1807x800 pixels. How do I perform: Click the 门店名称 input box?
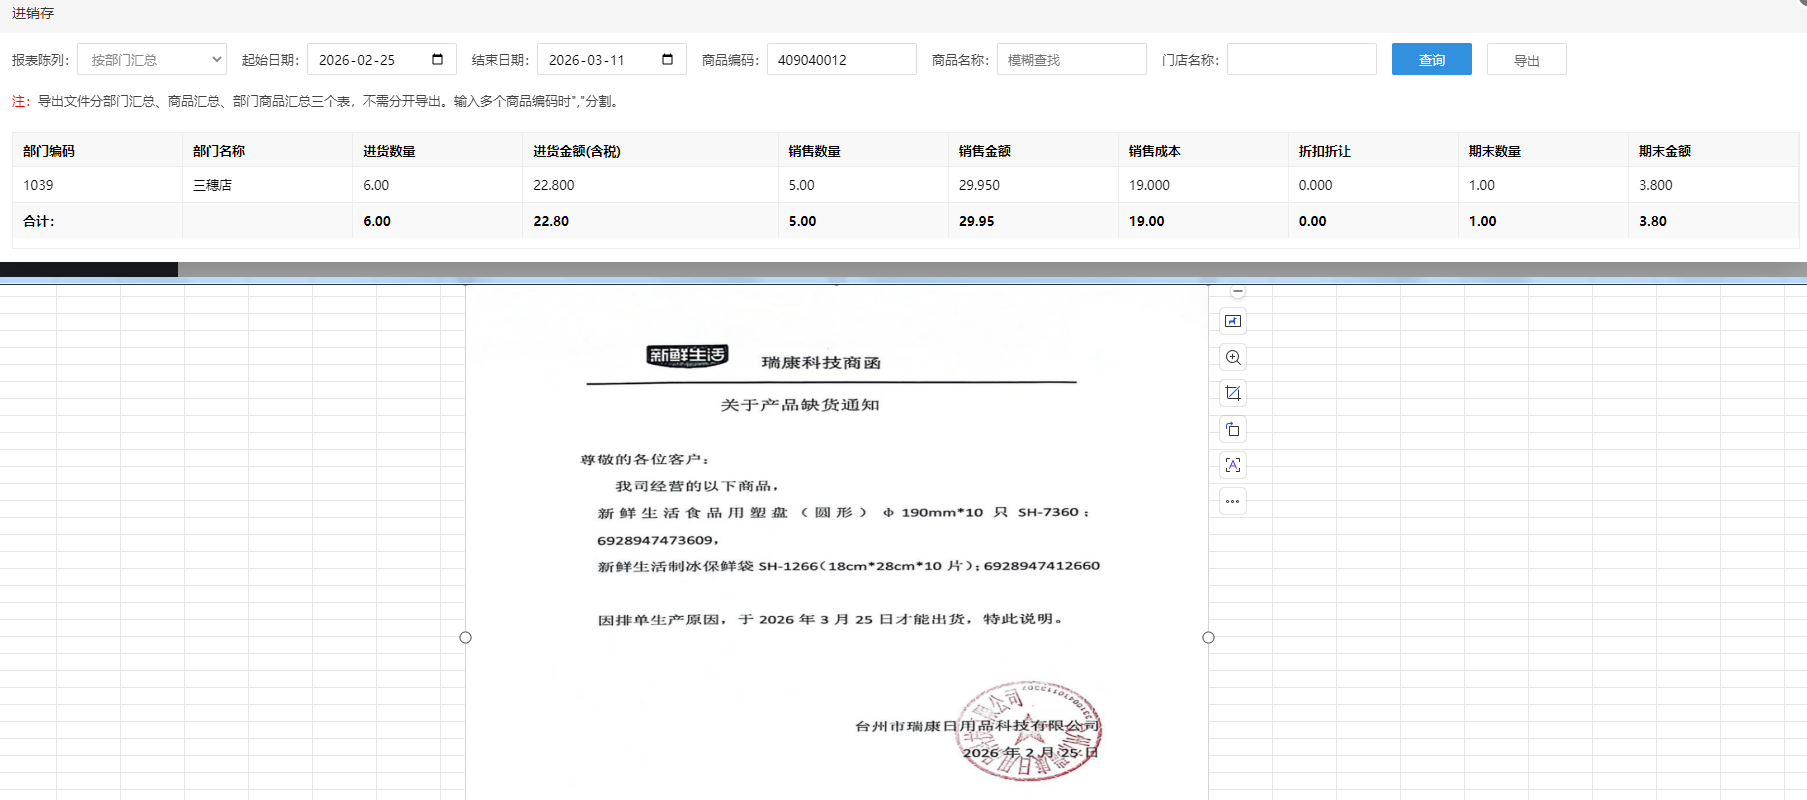click(x=1301, y=60)
